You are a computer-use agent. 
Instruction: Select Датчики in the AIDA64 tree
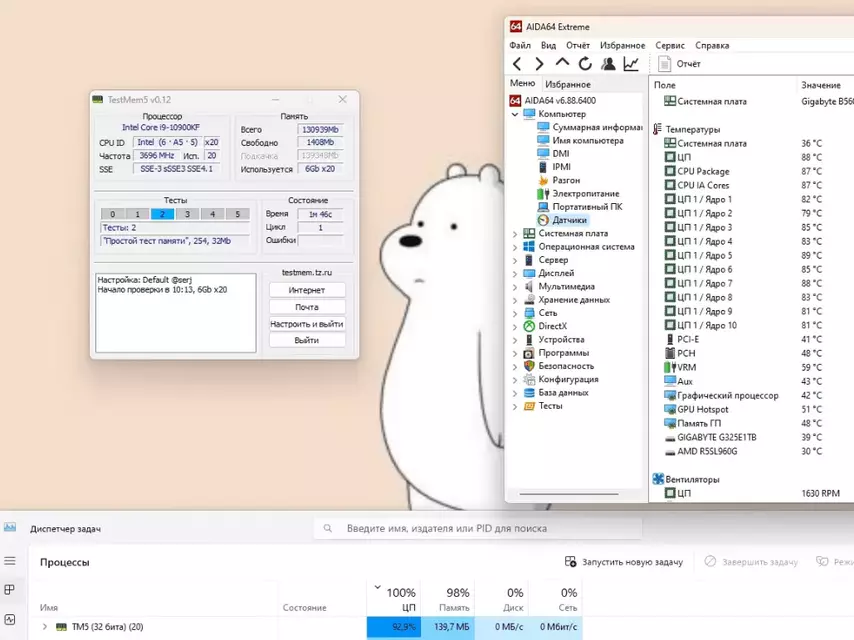tap(562, 220)
